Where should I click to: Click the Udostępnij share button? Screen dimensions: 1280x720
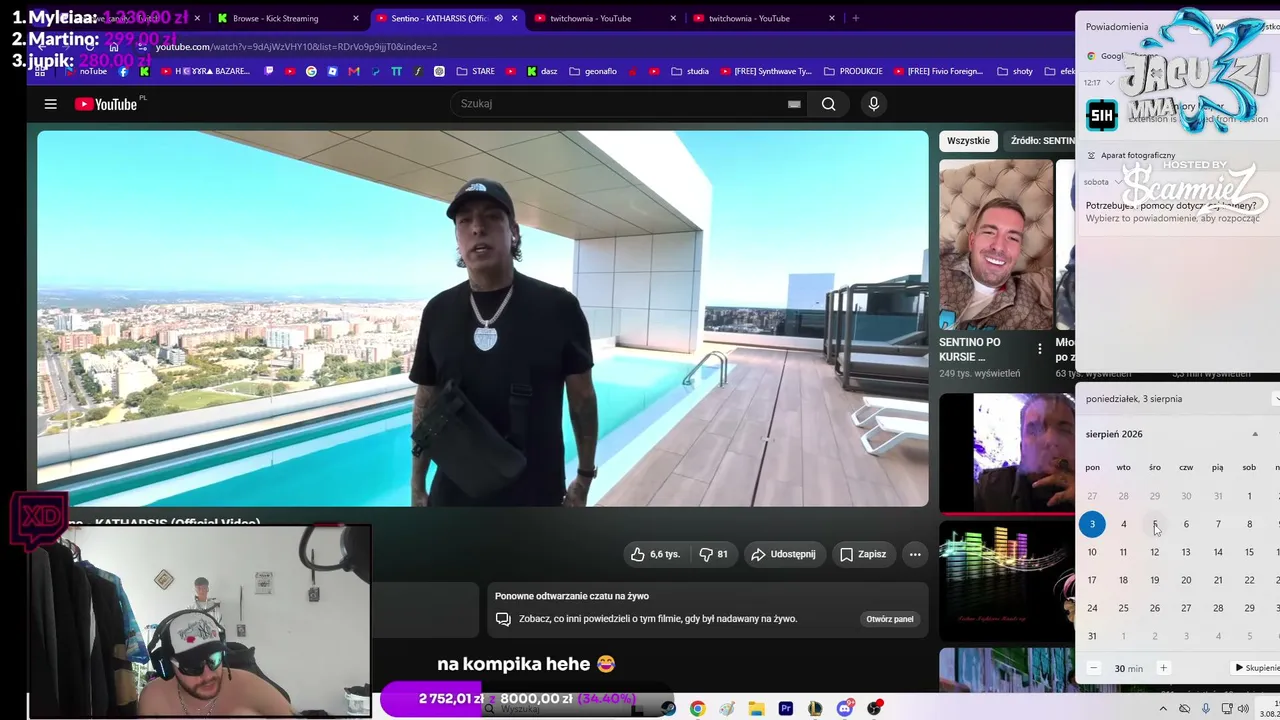(x=783, y=554)
